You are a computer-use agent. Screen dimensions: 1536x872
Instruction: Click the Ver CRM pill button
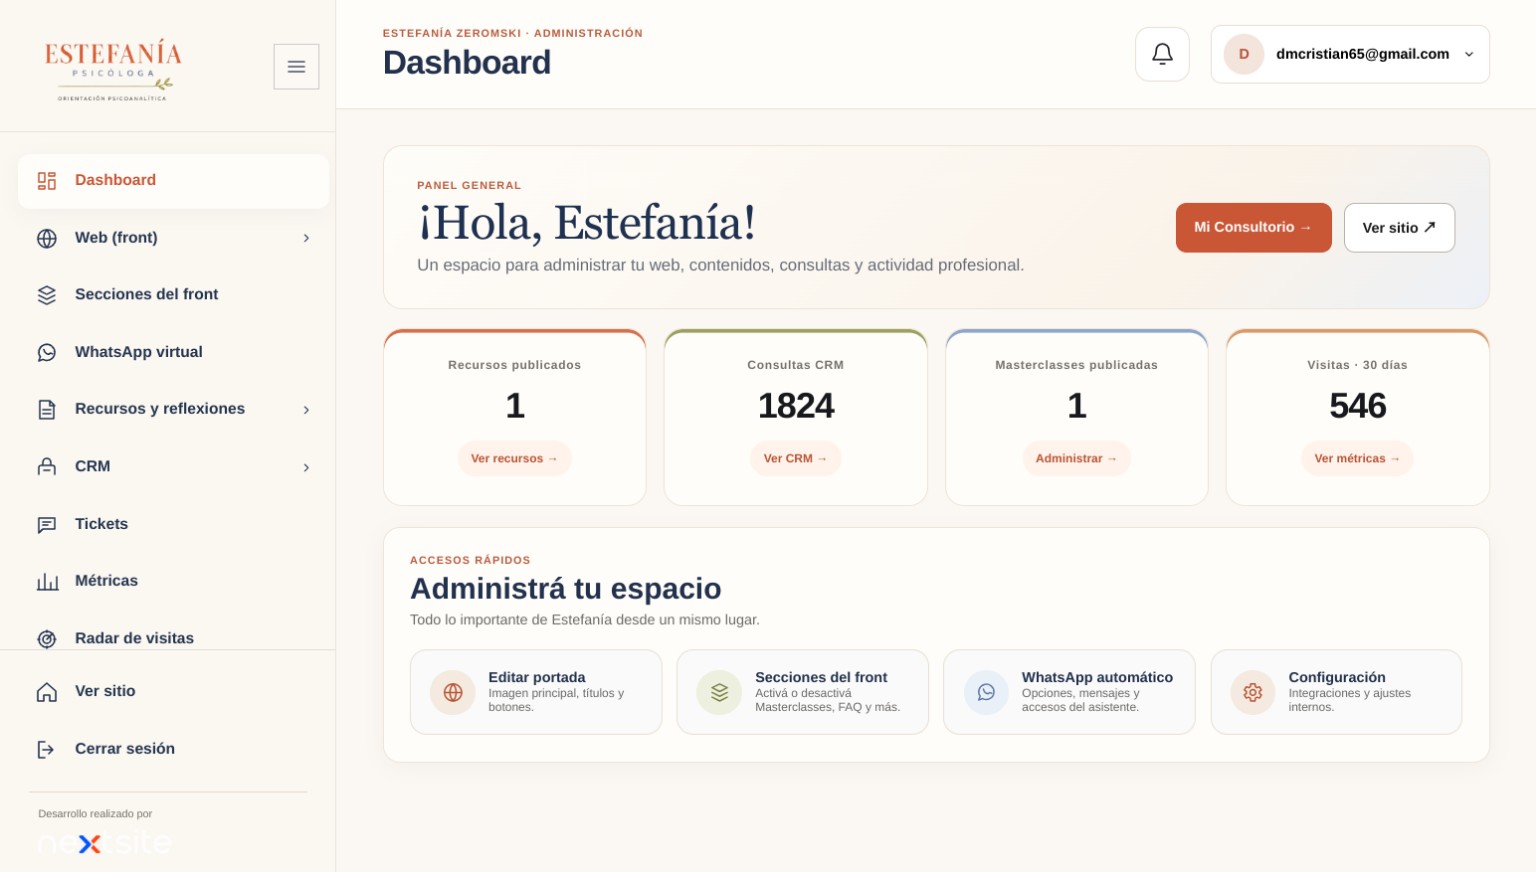pos(795,458)
